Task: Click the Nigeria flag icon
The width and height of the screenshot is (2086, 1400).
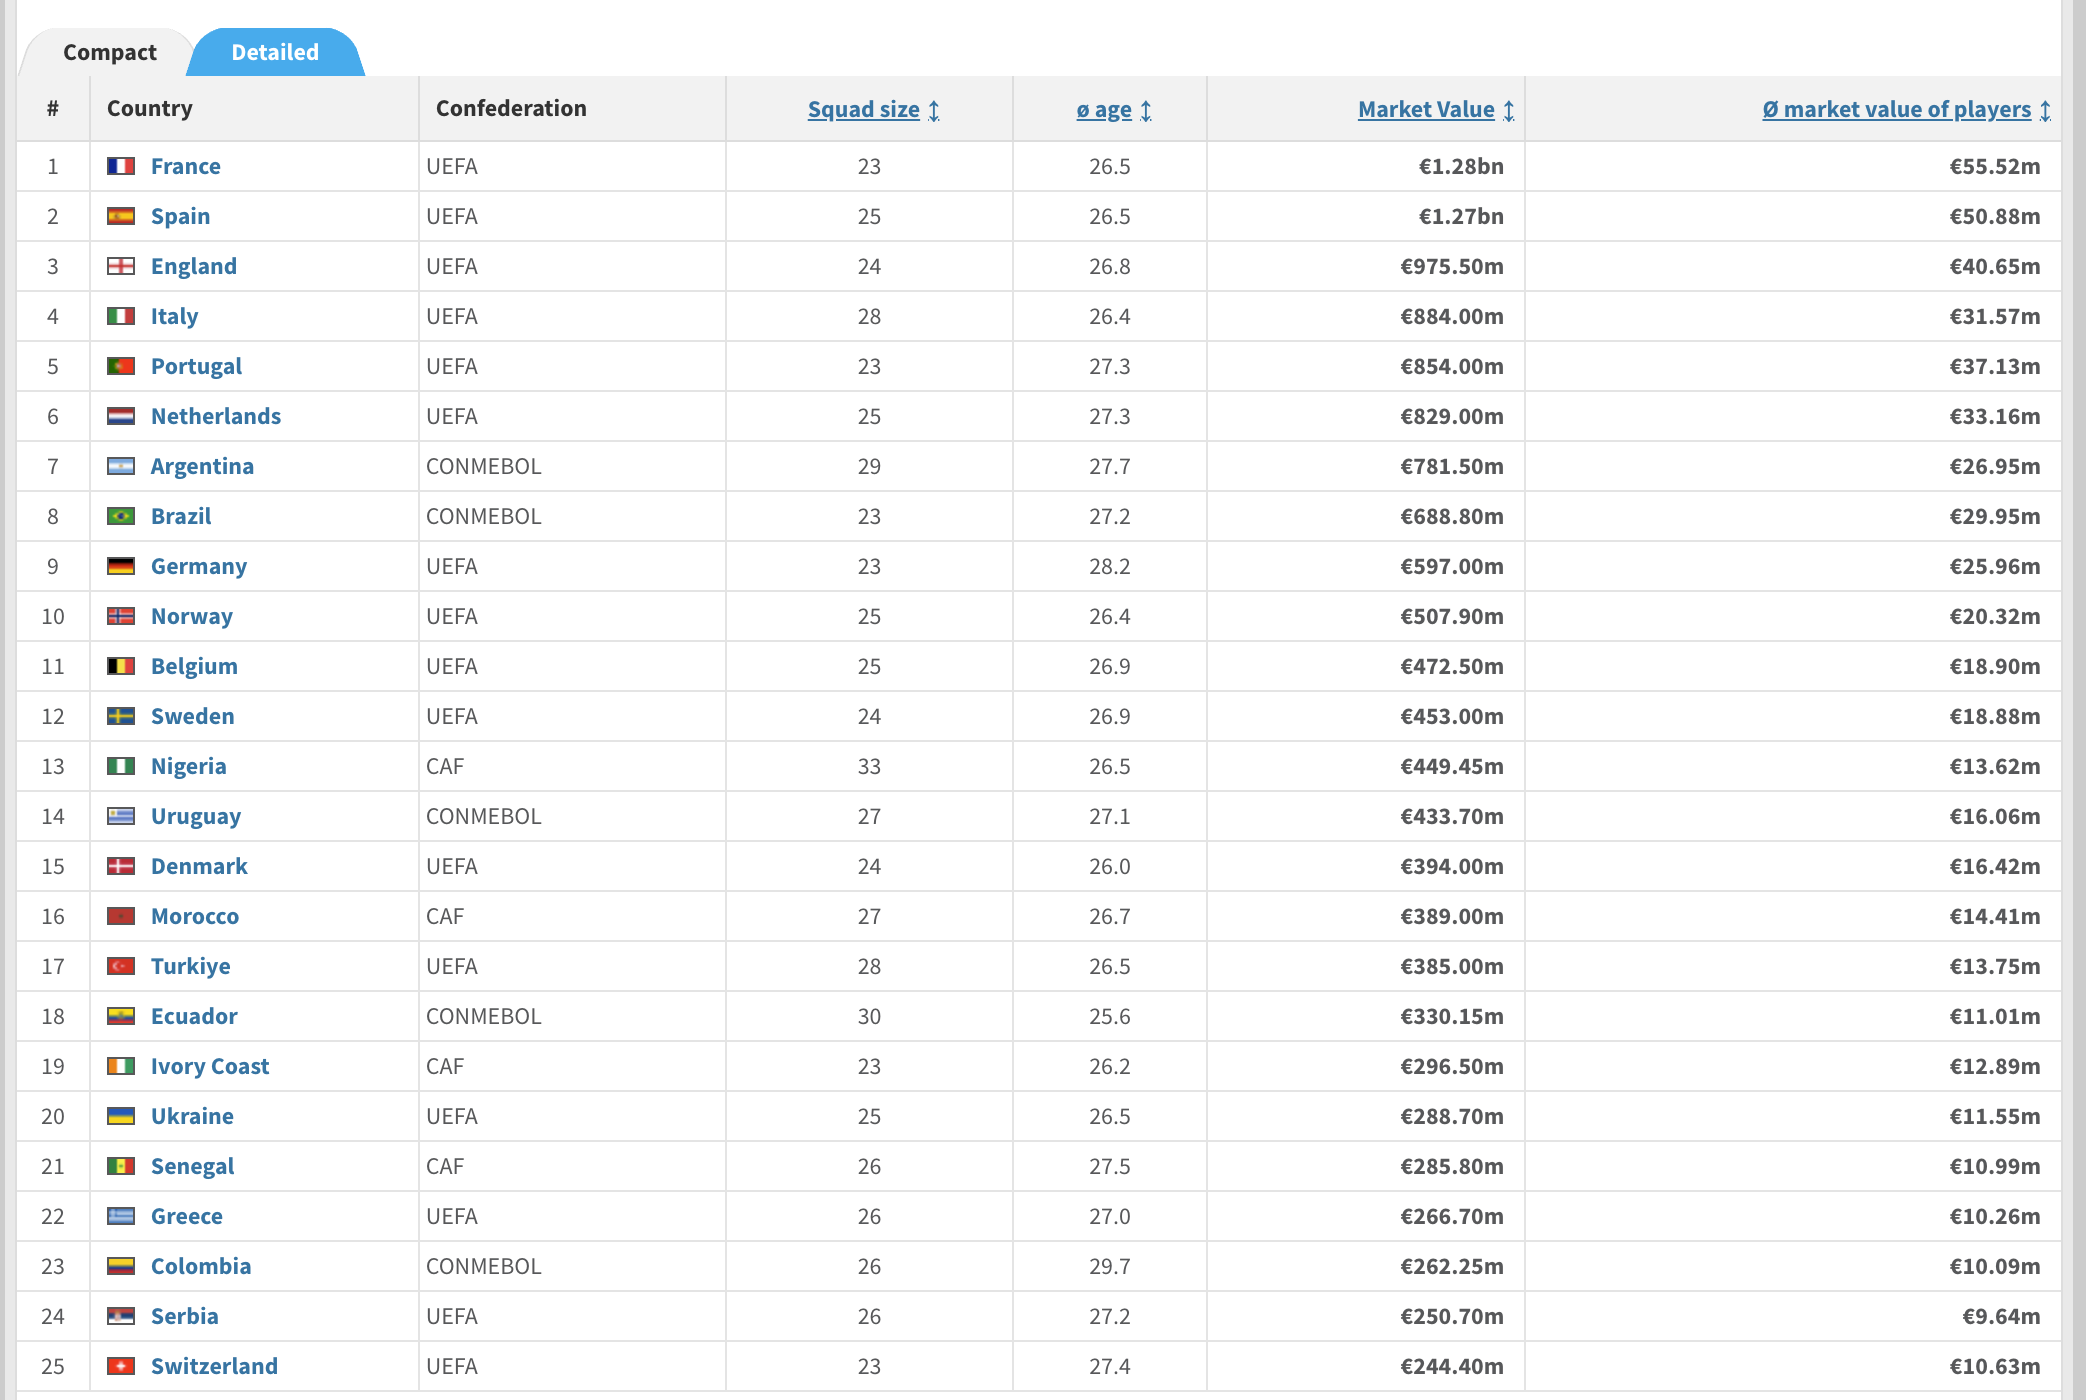Action: 121,766
